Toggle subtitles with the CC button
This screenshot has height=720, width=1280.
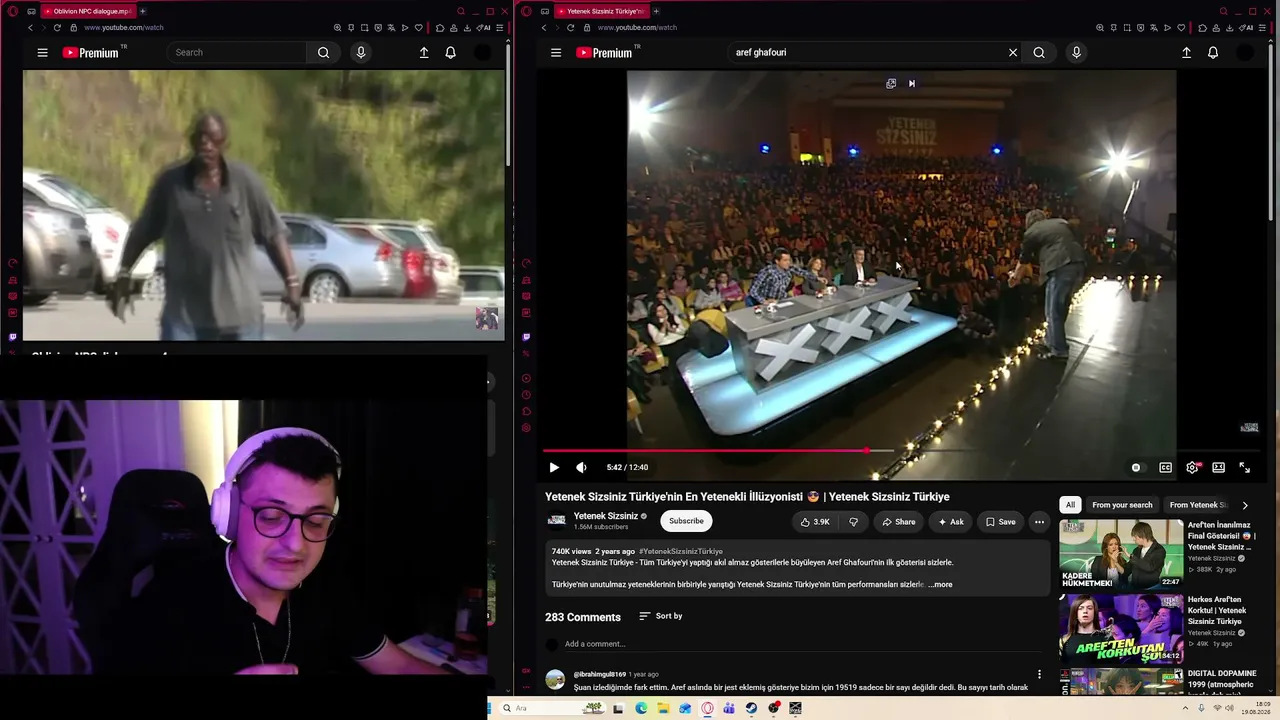click(1165, 467)
